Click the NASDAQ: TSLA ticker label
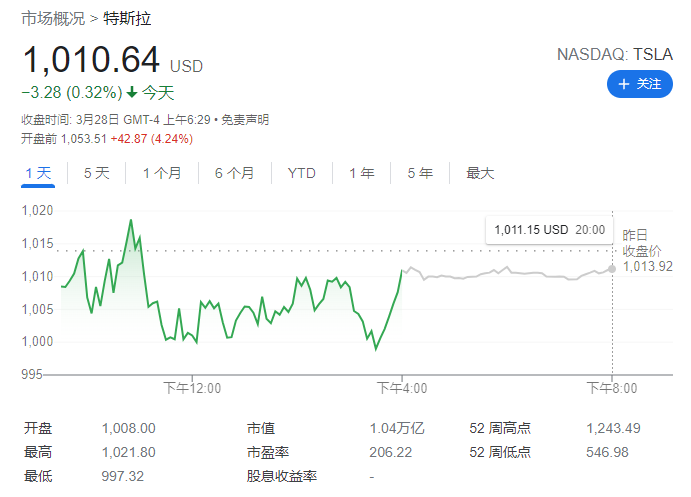Screen dimensions: 691x497 pos(615,54)
